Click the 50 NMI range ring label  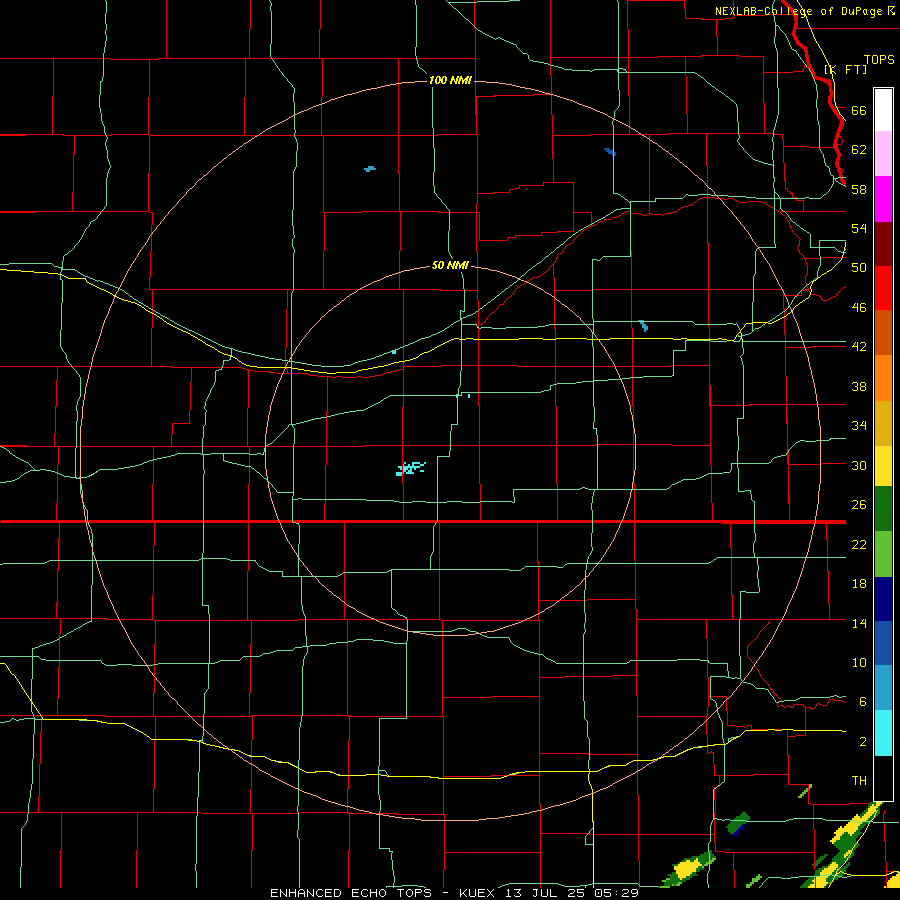pos(450,266)
